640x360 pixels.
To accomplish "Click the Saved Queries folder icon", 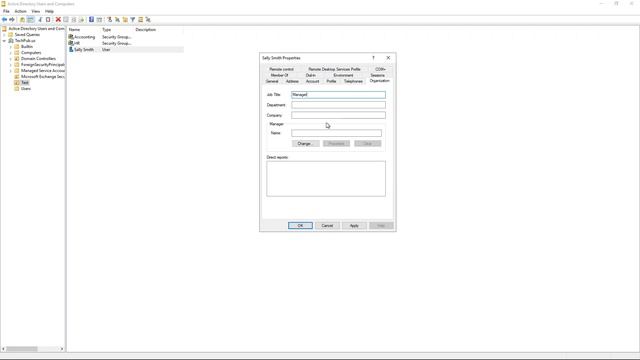I will tap(11, 35).
